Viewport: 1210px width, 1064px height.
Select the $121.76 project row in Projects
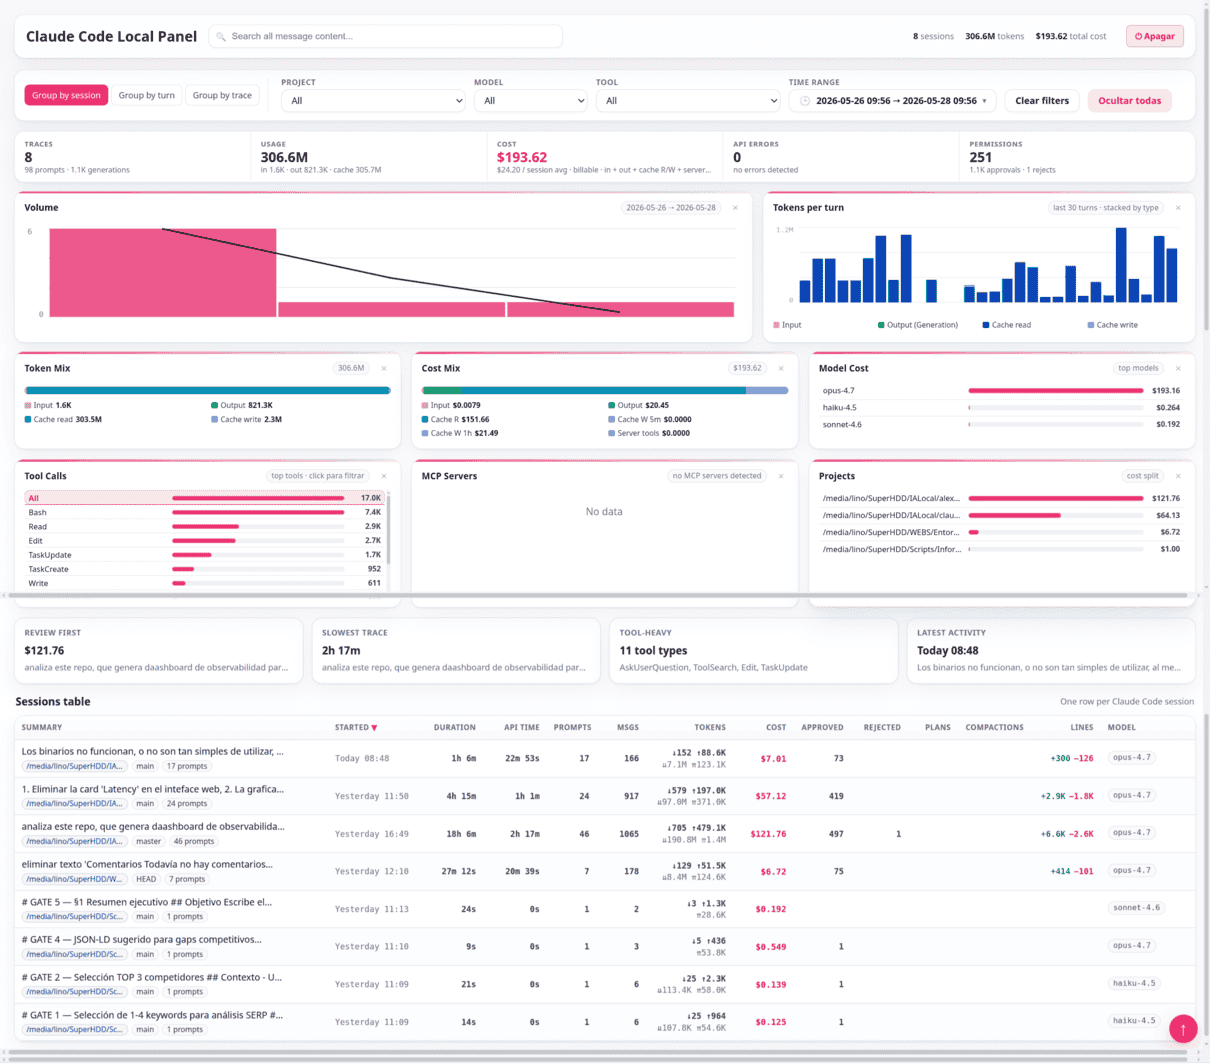click(1001, 498)
